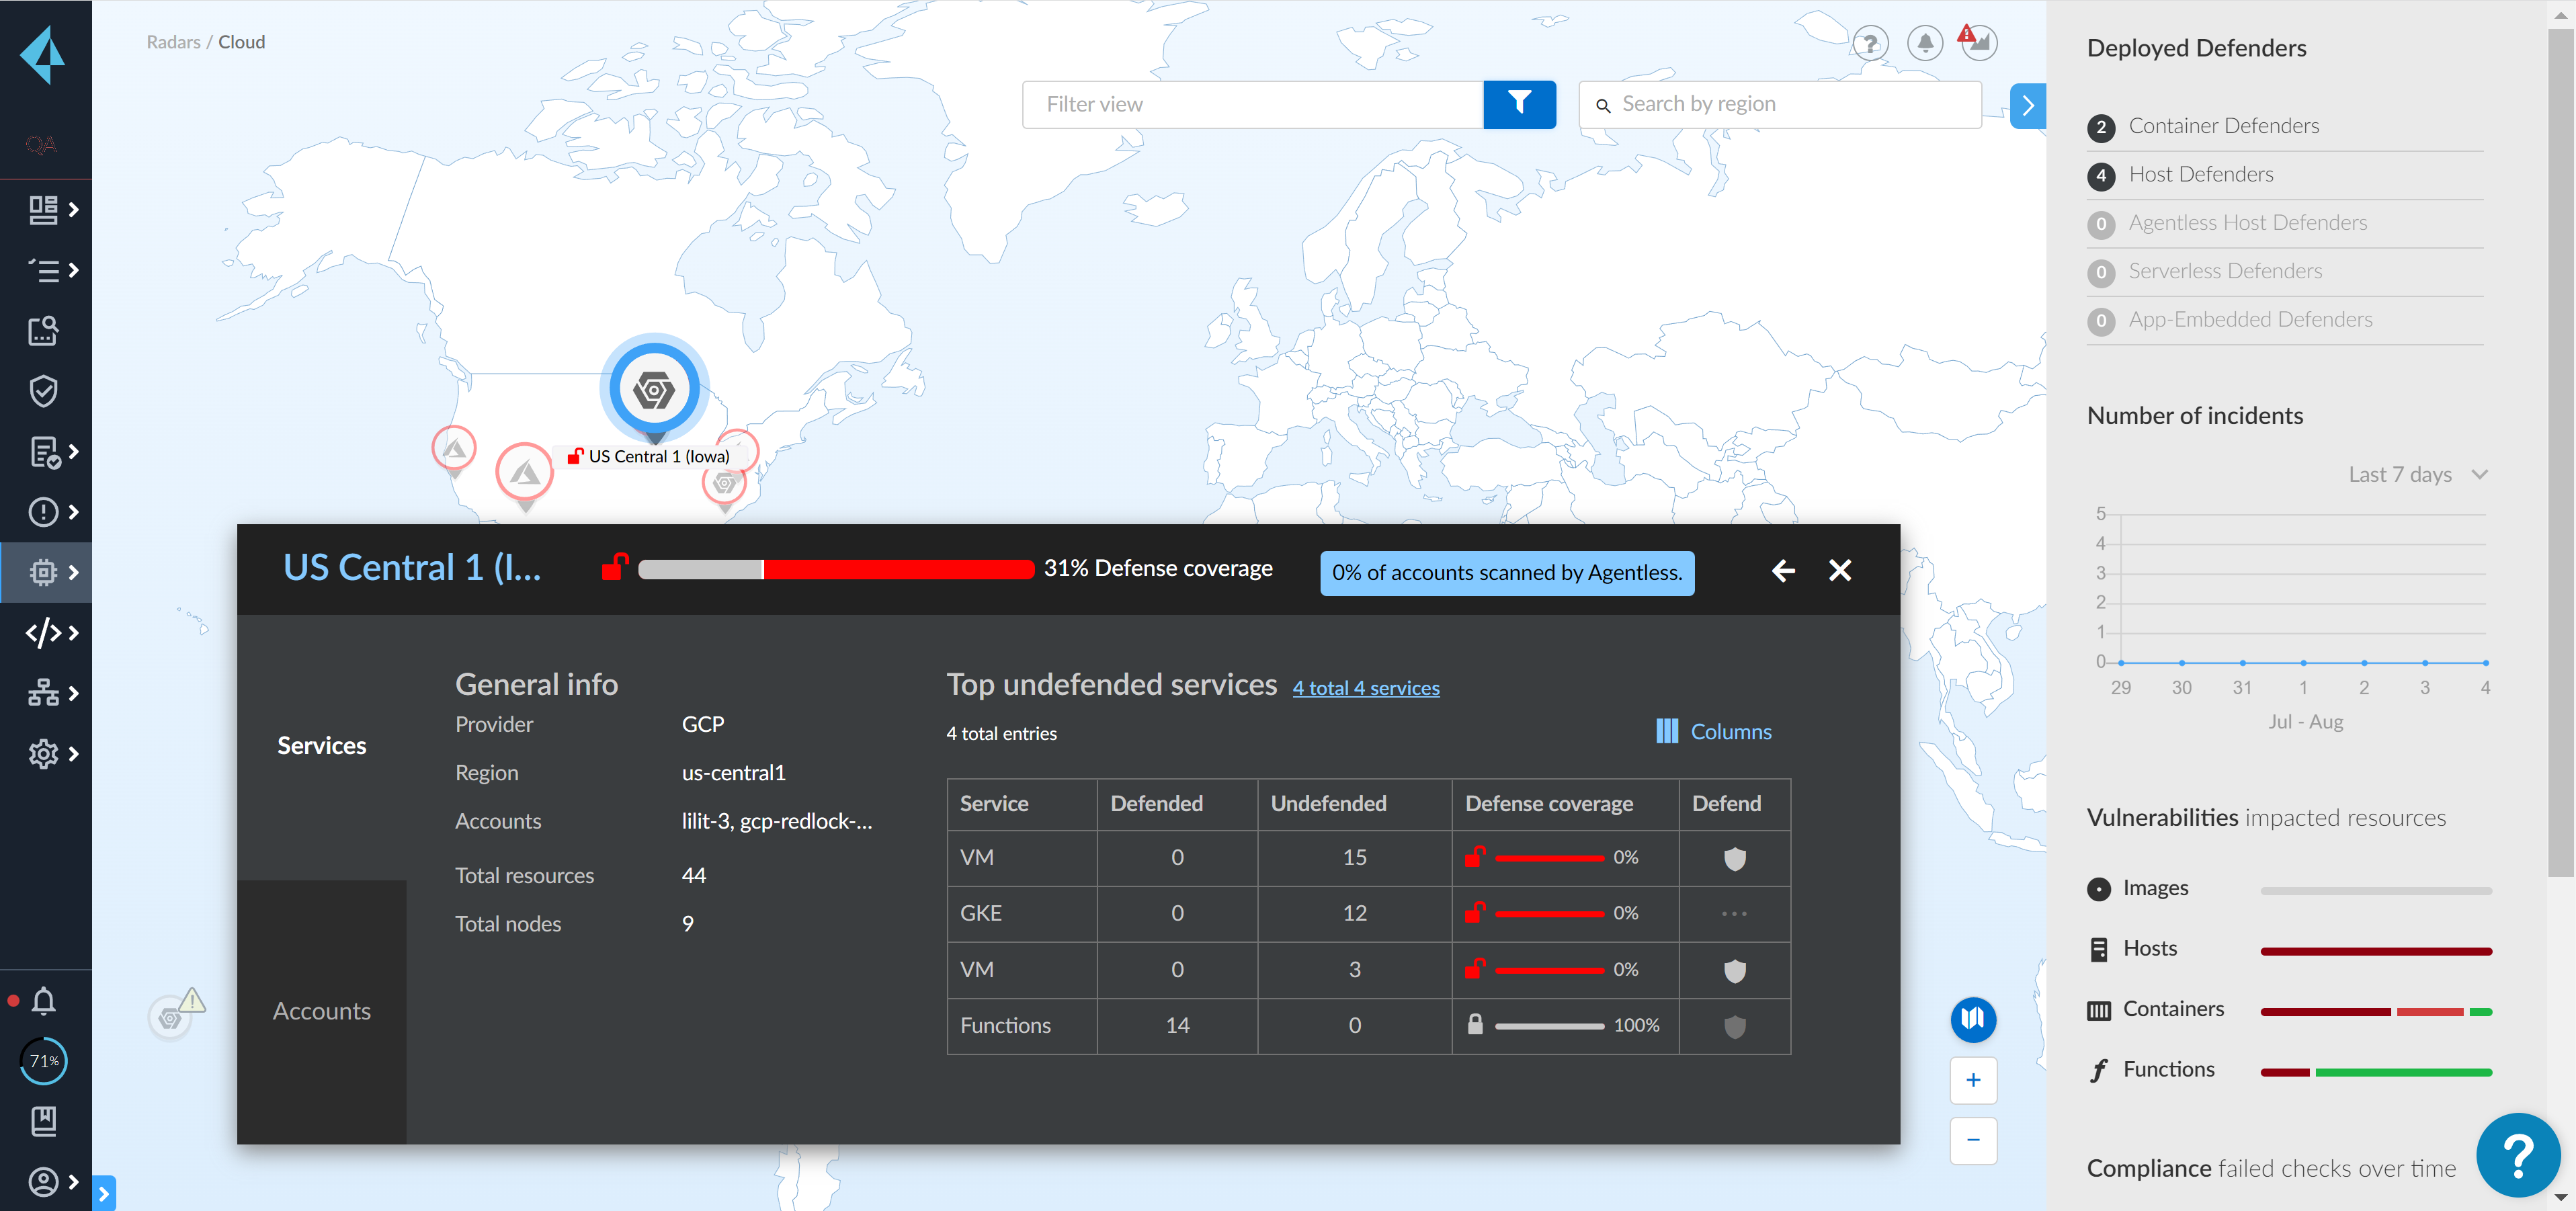The image size is (2576, 1211).
Task: Open GKE row ellipsis actions
Action: pos(1735,914)
